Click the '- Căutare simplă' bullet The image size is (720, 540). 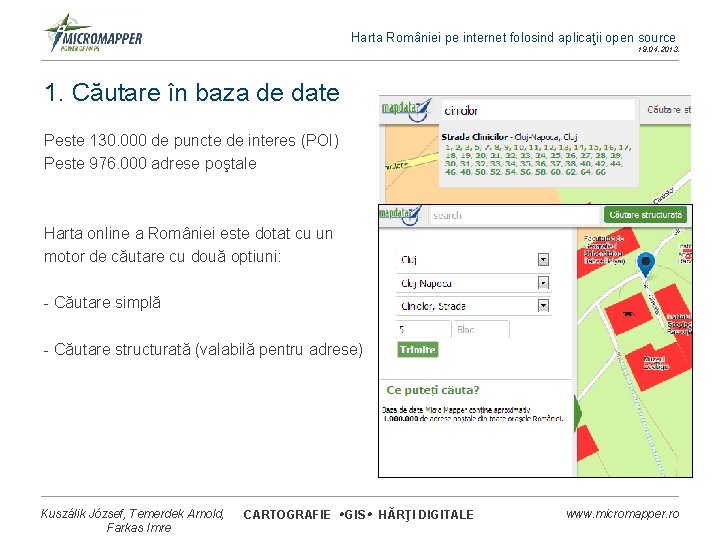pos(102,303)
